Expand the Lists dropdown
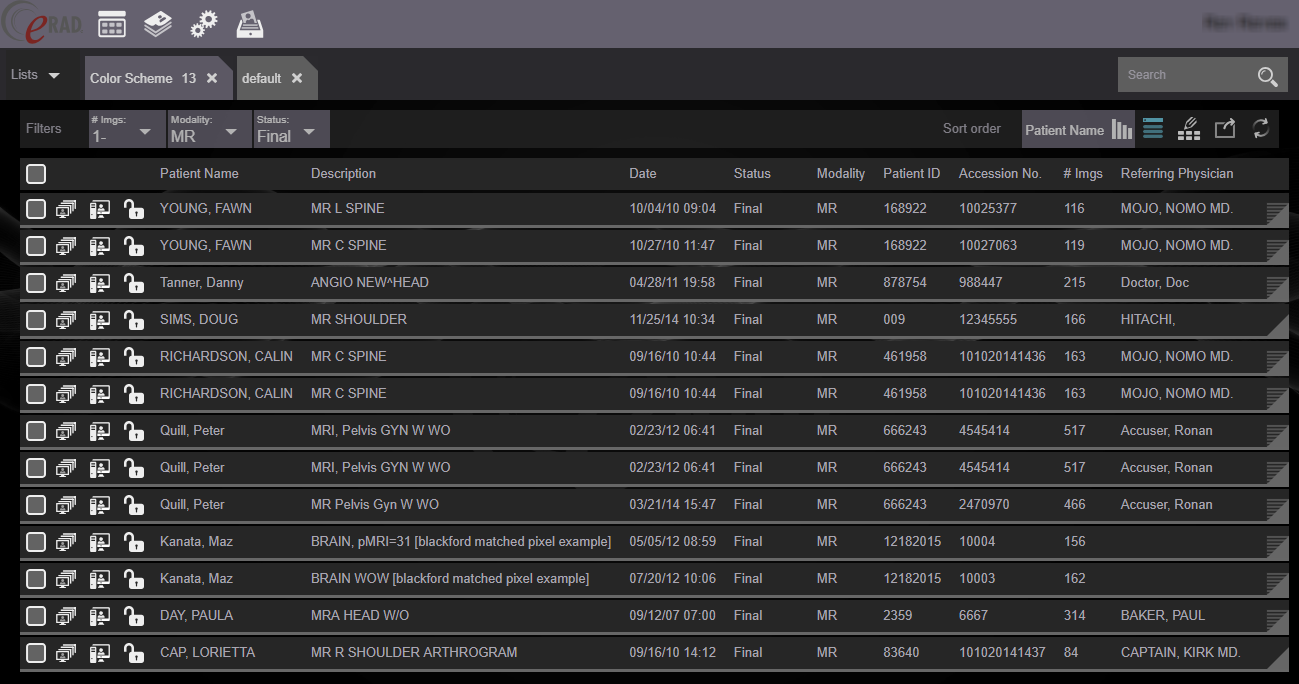1299x684 pixels. click(36, 76)
